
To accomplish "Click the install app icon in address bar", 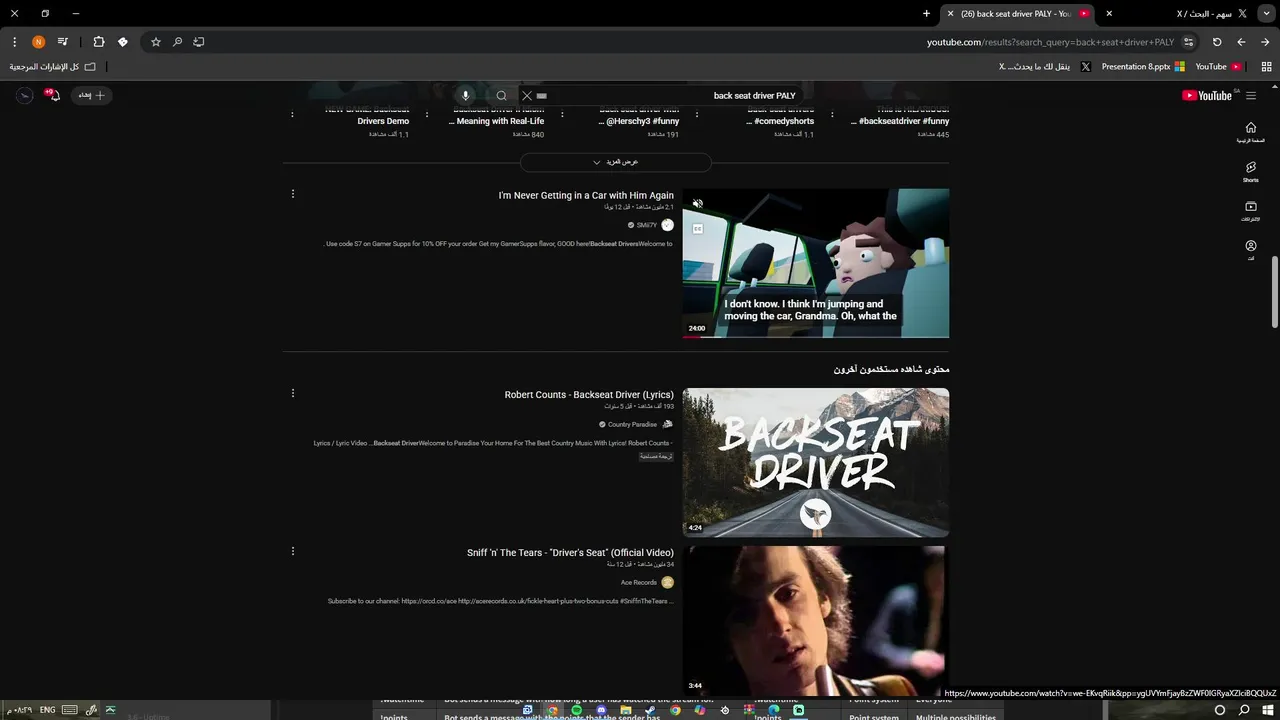I will [198, 42].
